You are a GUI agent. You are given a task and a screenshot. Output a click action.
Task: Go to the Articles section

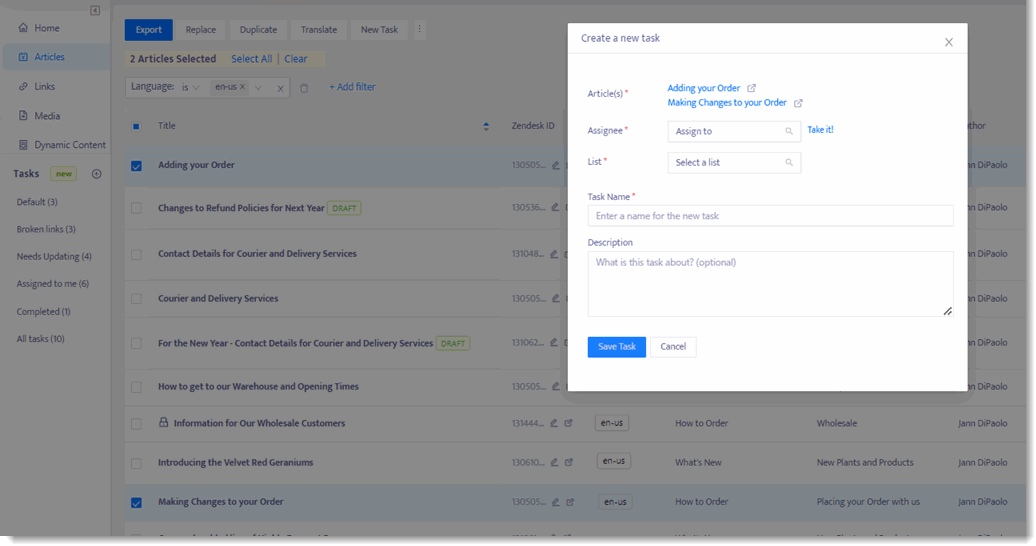click(56, 57)
